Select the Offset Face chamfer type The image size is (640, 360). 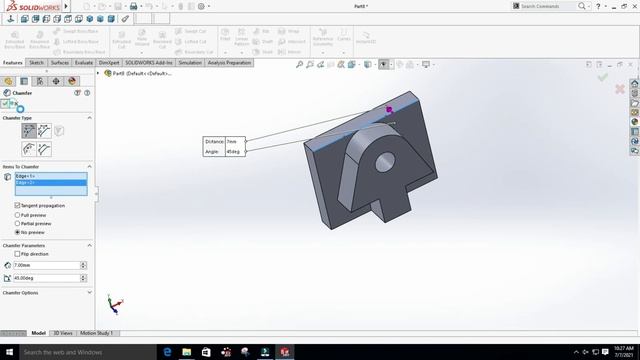pyautogui.click(x=29, y=149)
